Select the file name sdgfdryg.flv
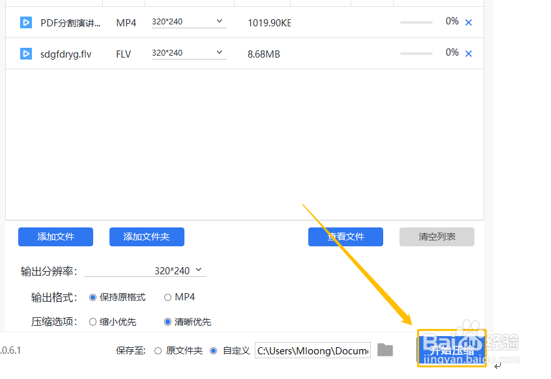 tap(66, 54)
